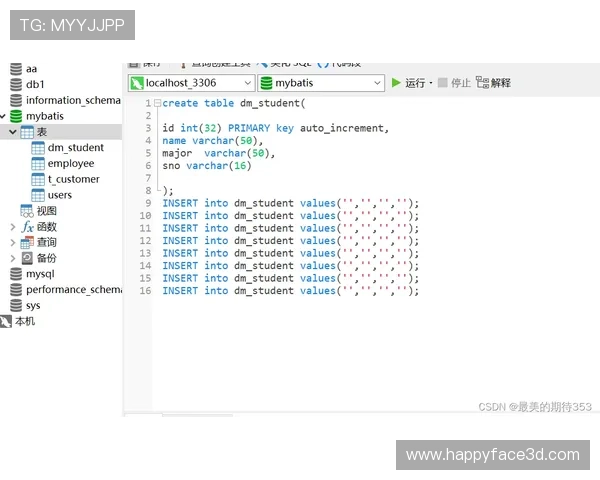Click the 表 tables folder icon
This screenshot has width=600, height=480.
[x=27, y=132]
